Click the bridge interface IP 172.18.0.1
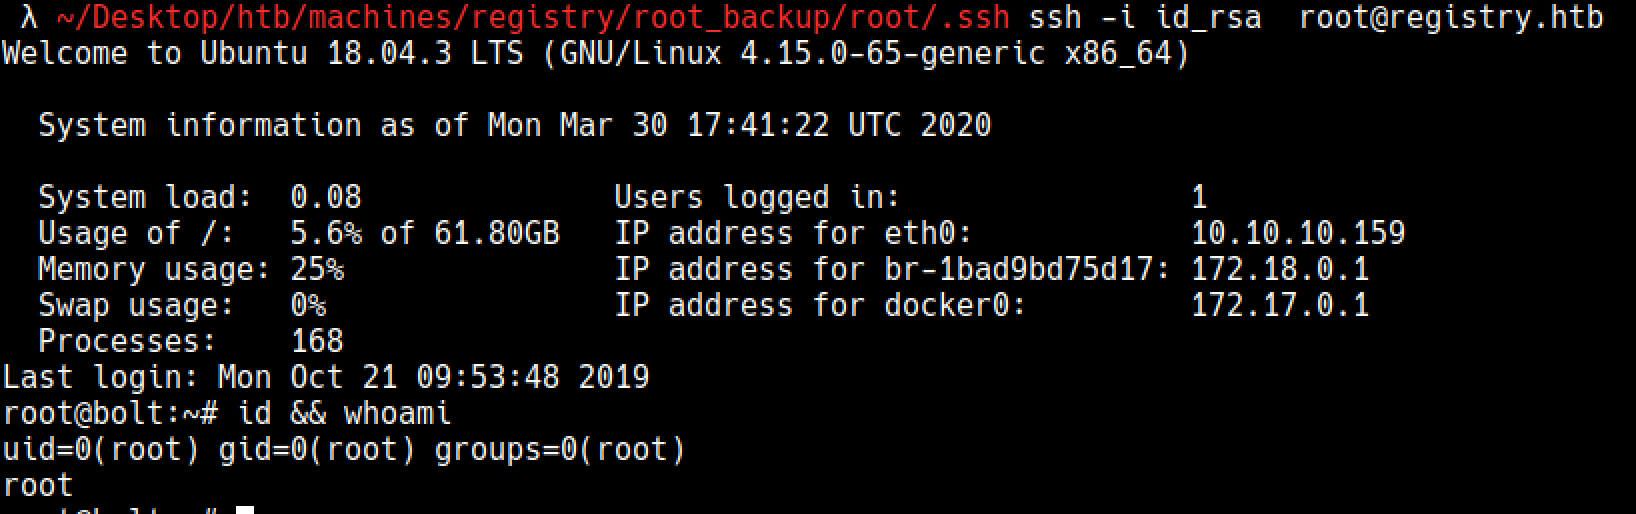This screenshot has width=1636, height=514. pyautogui.click(x=1280, y=269)
